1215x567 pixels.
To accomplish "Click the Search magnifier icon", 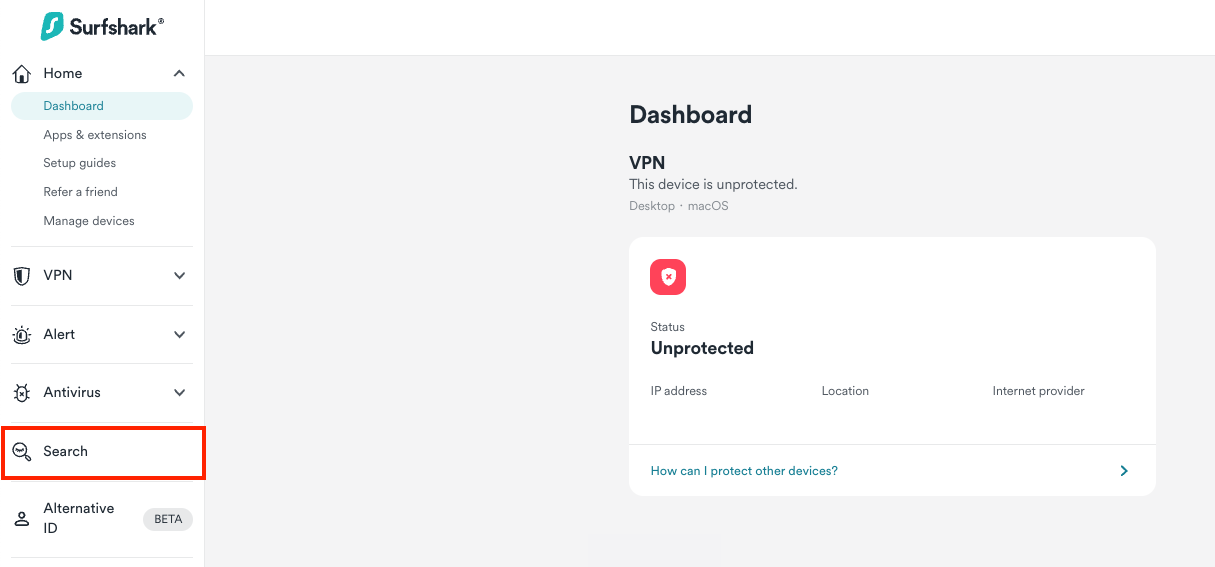I will click(x=21, y=452).
